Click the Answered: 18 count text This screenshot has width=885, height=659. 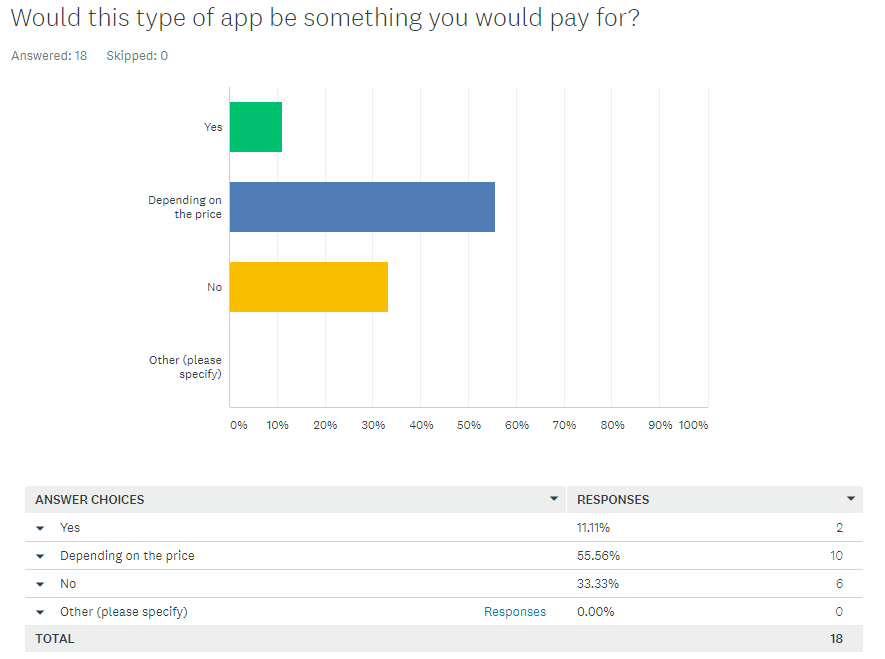click(x=49, y=56)
